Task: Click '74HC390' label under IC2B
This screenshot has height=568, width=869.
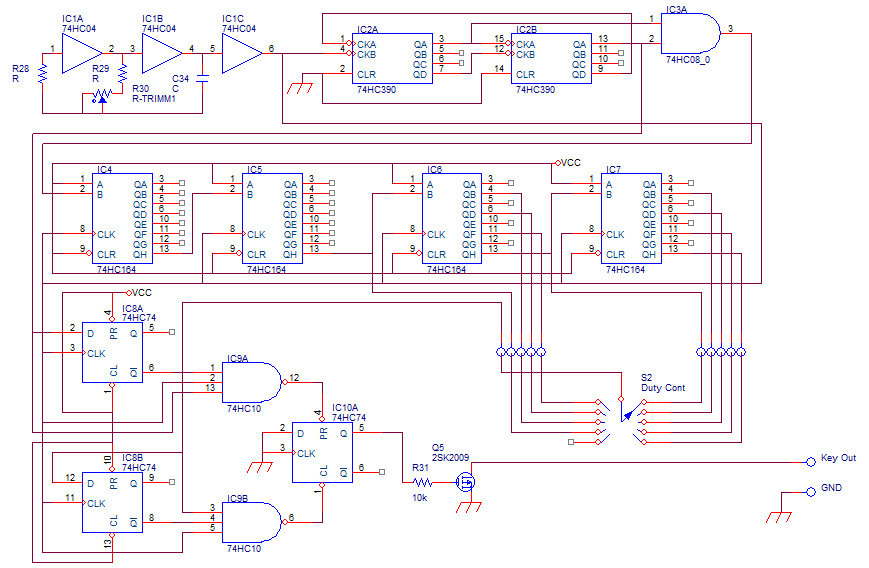Action: pos(535,90)
